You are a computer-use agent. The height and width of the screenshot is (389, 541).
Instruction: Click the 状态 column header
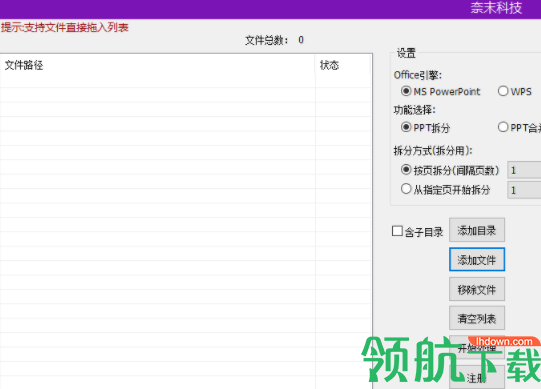tap(343, 65)
